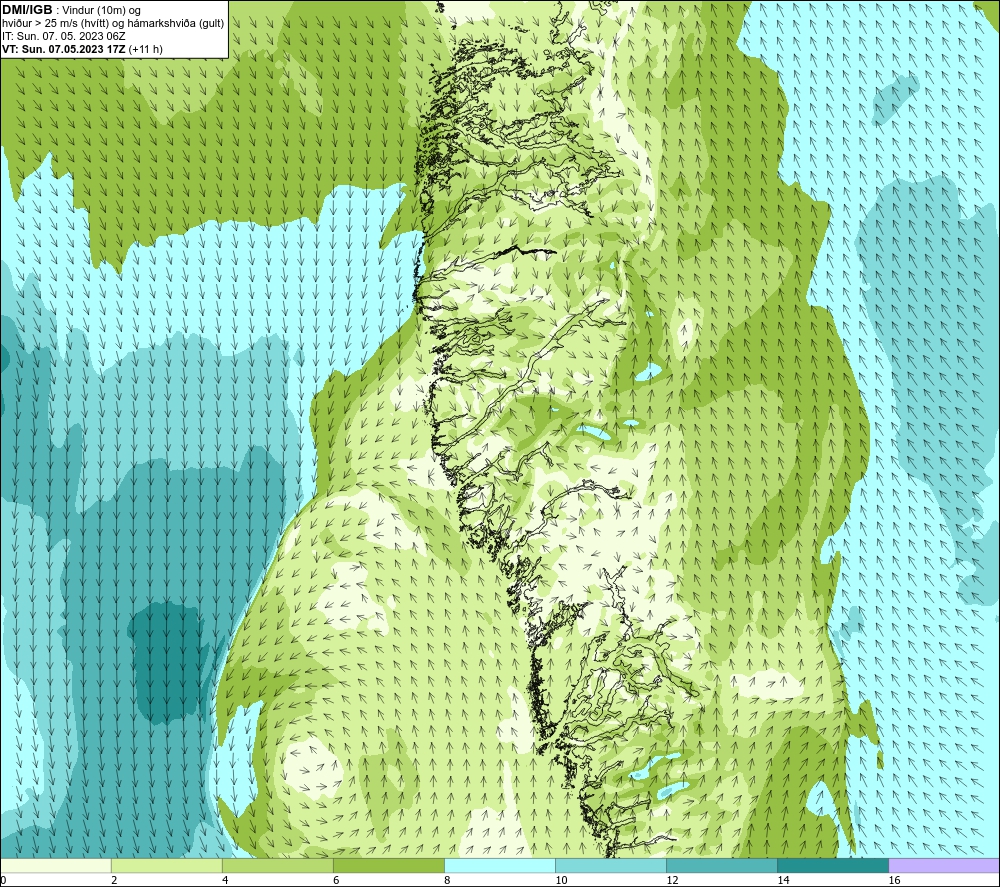Select the 2–4 m/s light green legend swatch
This screenshot has width=1000, height=887.
(167, 866)
